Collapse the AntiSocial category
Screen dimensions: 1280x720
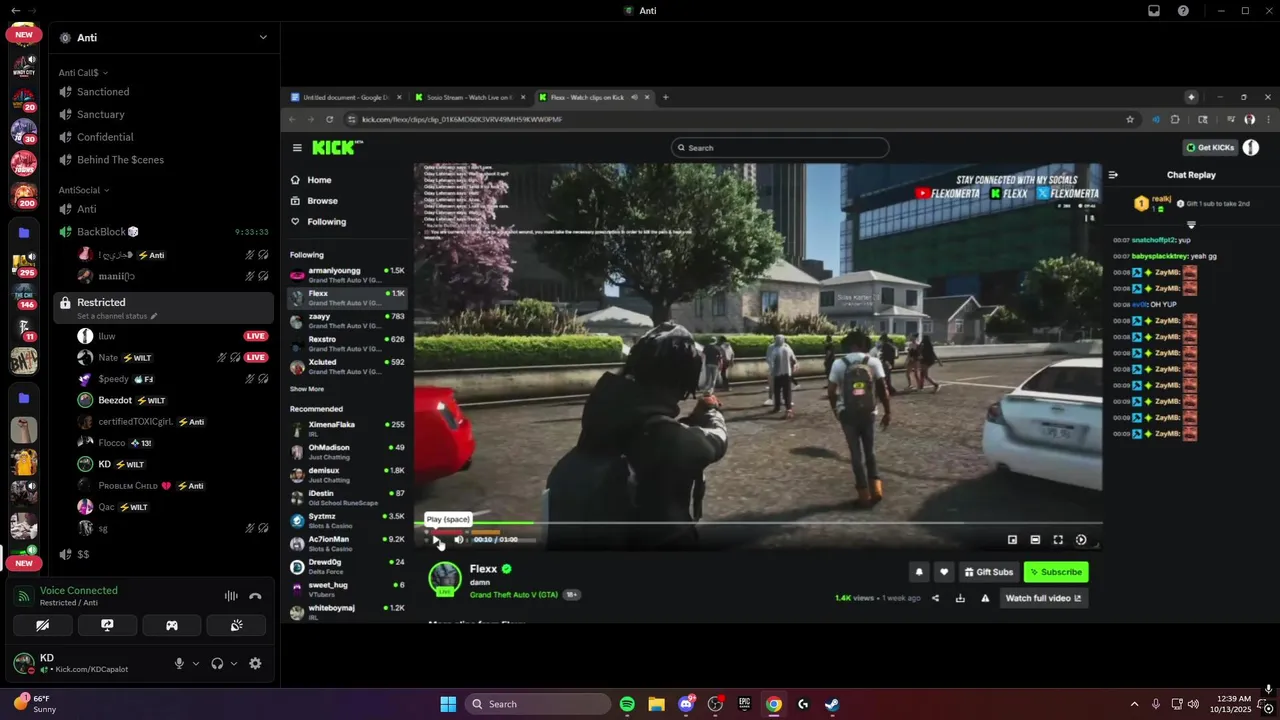(84, 190)
